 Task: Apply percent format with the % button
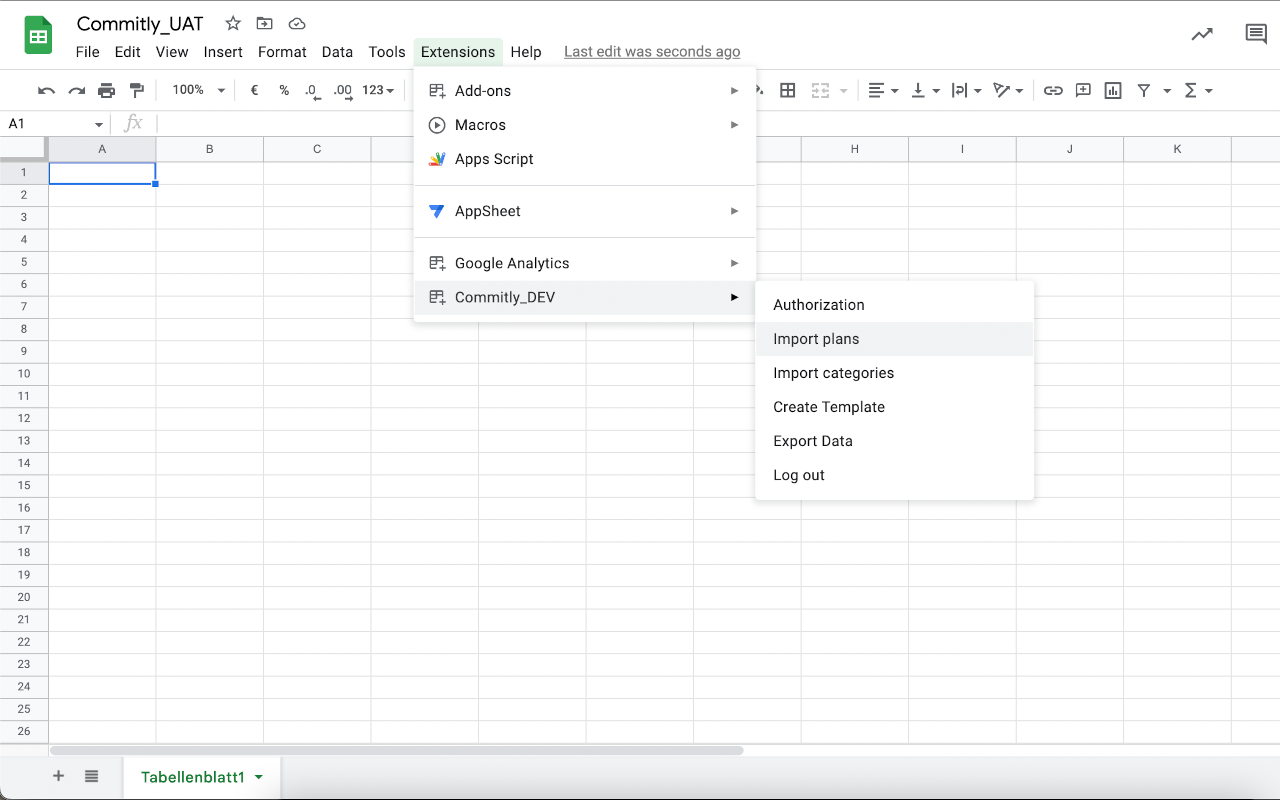tap(284, 90)
